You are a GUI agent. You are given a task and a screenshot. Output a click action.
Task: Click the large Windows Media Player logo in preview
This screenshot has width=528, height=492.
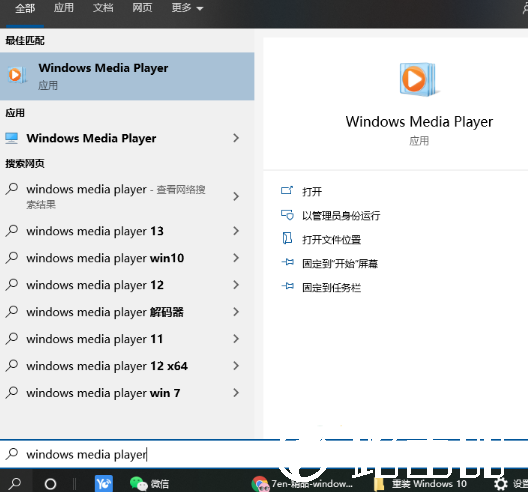click(419, 79)
